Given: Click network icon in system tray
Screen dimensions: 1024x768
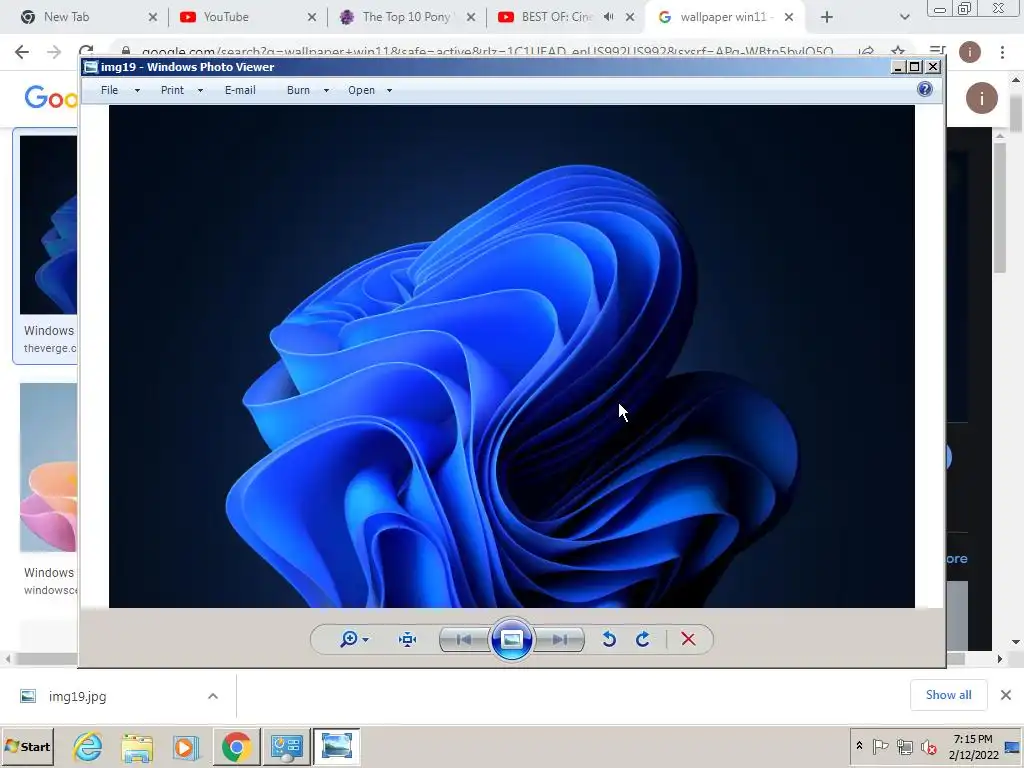Looking at the screenshot, I should [x=904, y=746].
